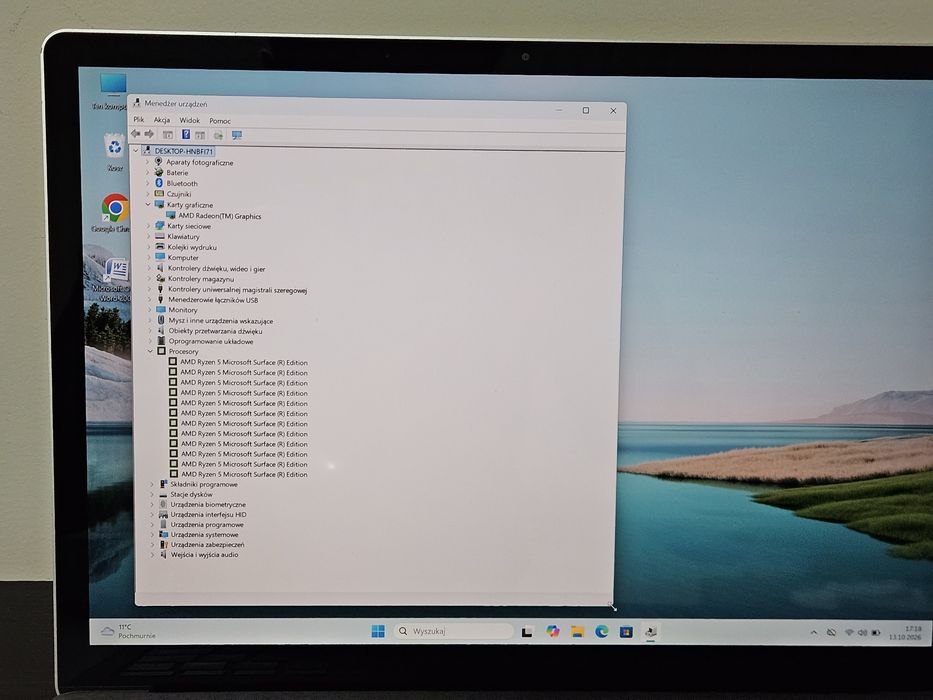This screenshot has width=933, height=700.
Task: Click the Device Manager taskbar icon
Action: [x=651, y=632]
